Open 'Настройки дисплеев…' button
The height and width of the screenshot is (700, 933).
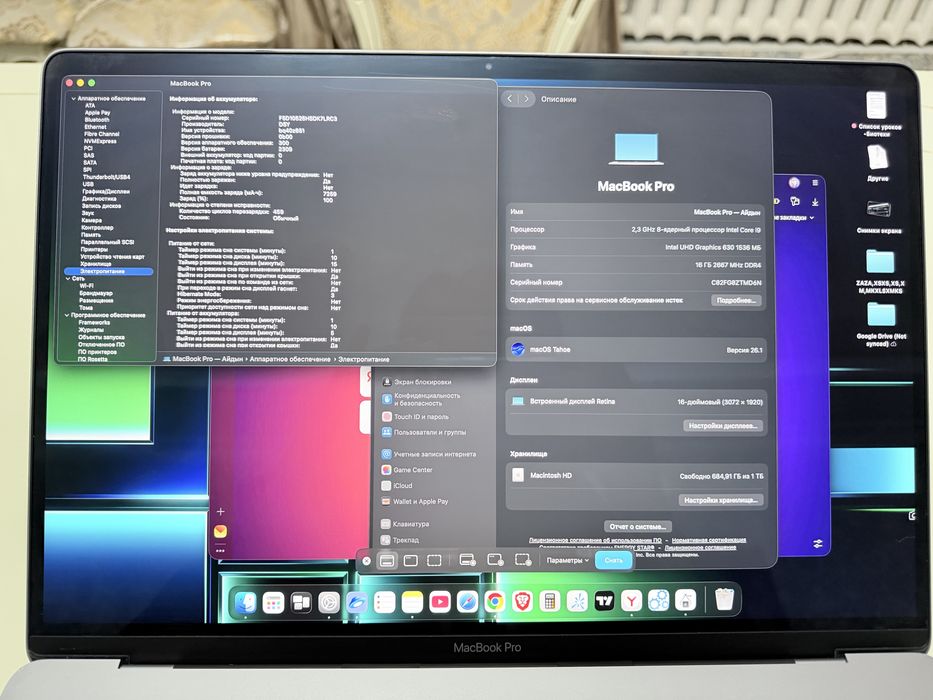click(723, 426)
